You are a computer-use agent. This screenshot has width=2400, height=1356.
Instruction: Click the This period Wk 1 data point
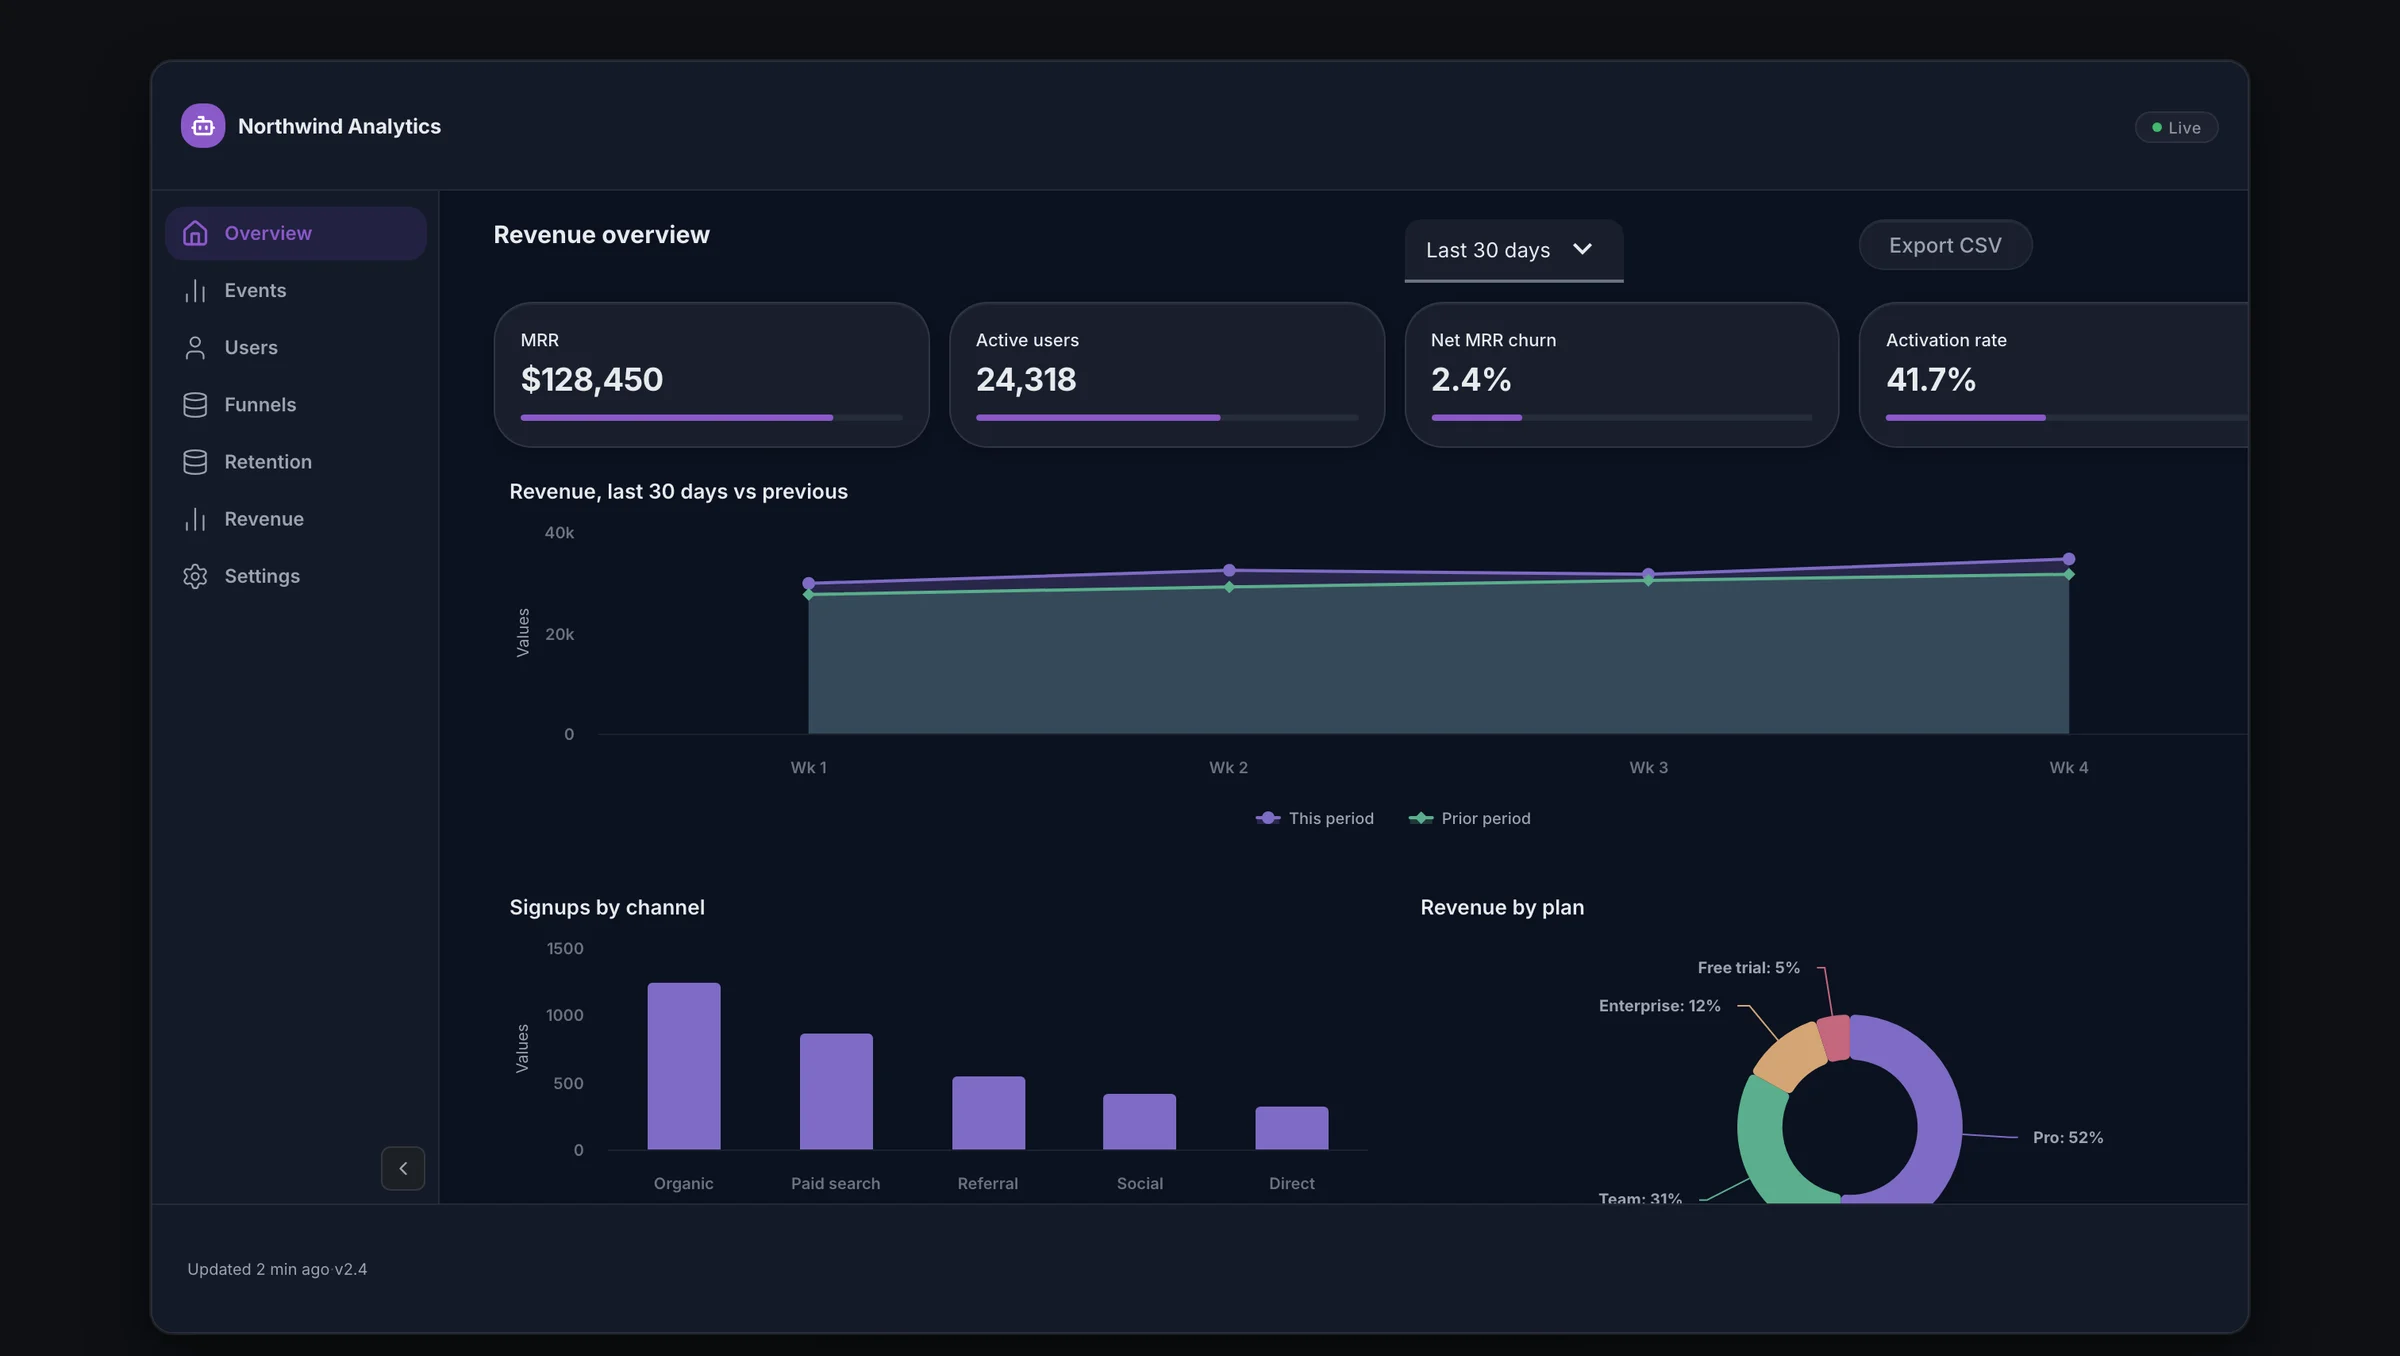809,583
